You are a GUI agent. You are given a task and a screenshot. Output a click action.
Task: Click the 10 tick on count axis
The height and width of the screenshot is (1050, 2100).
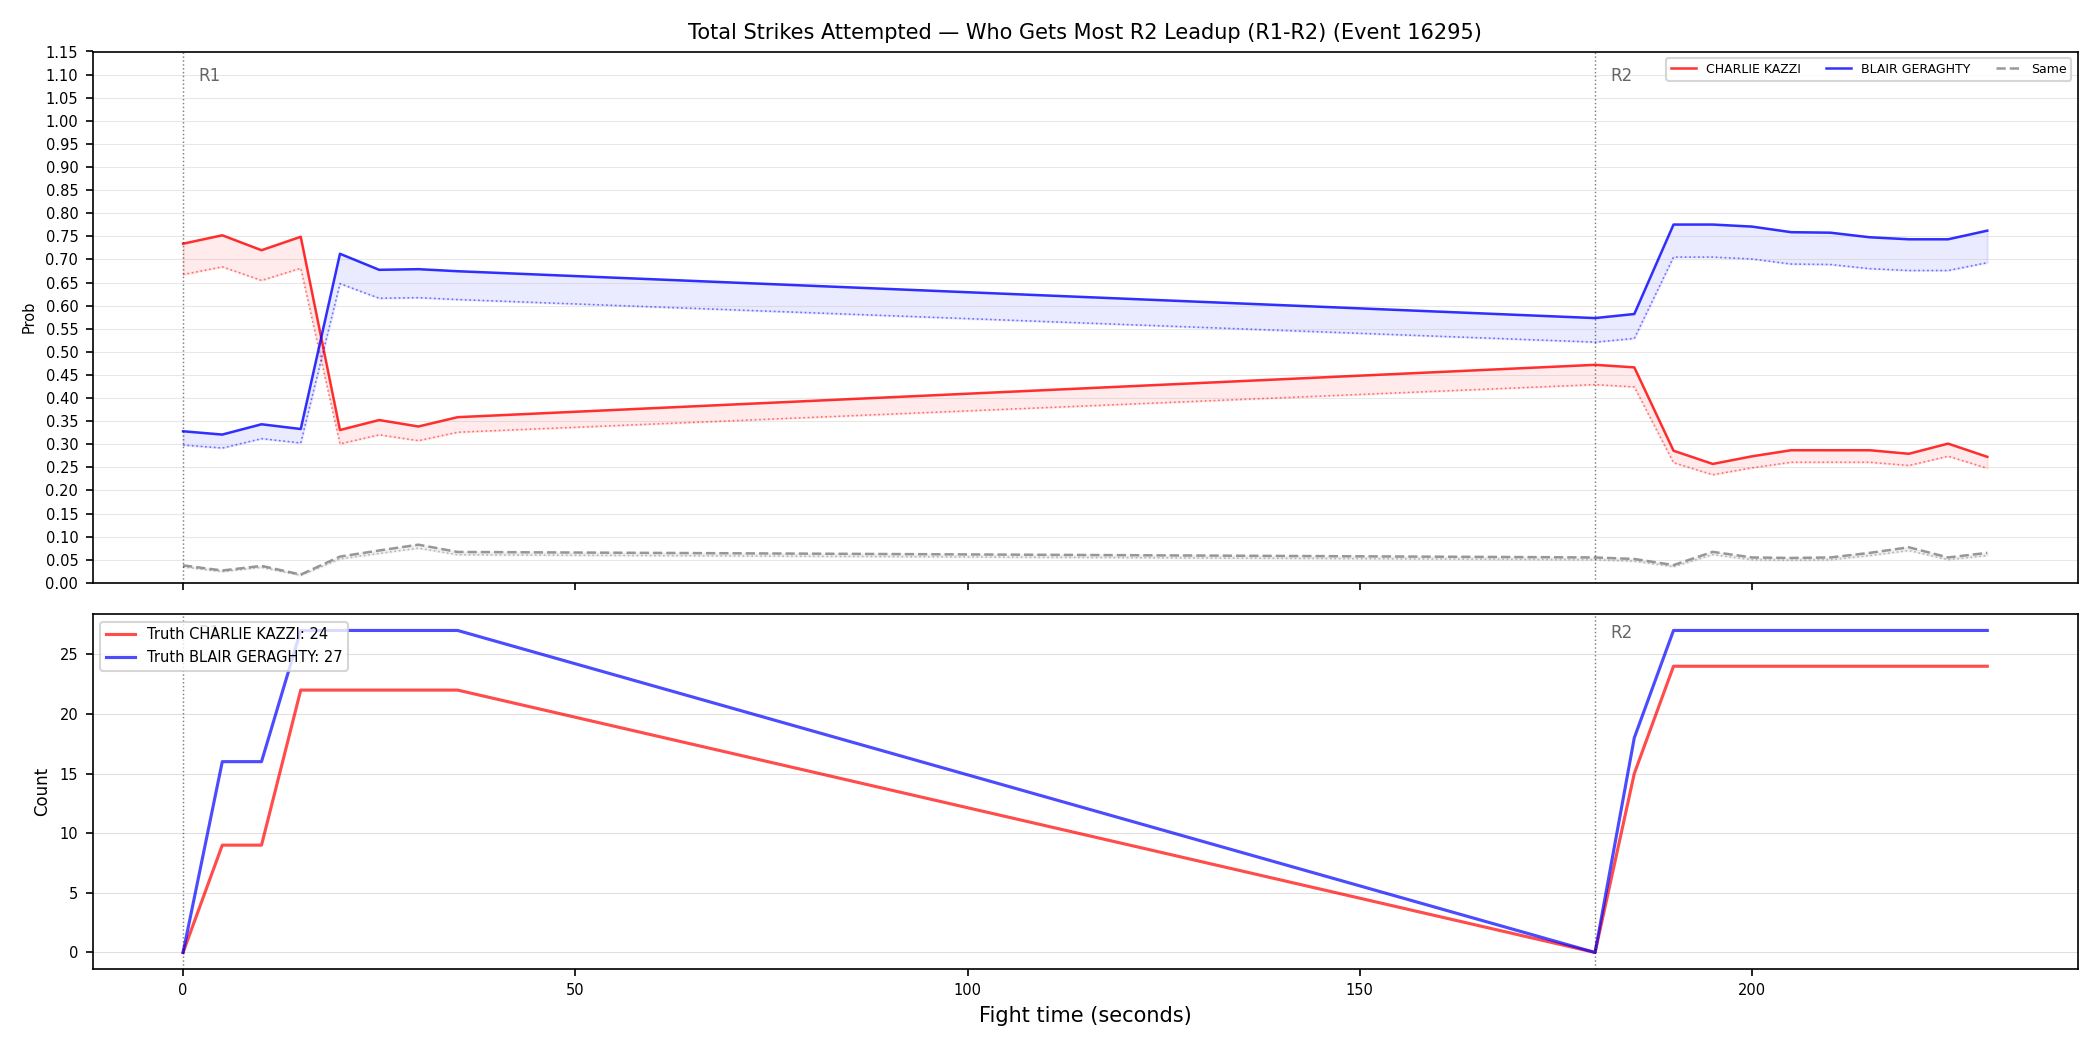coord(69,833)
